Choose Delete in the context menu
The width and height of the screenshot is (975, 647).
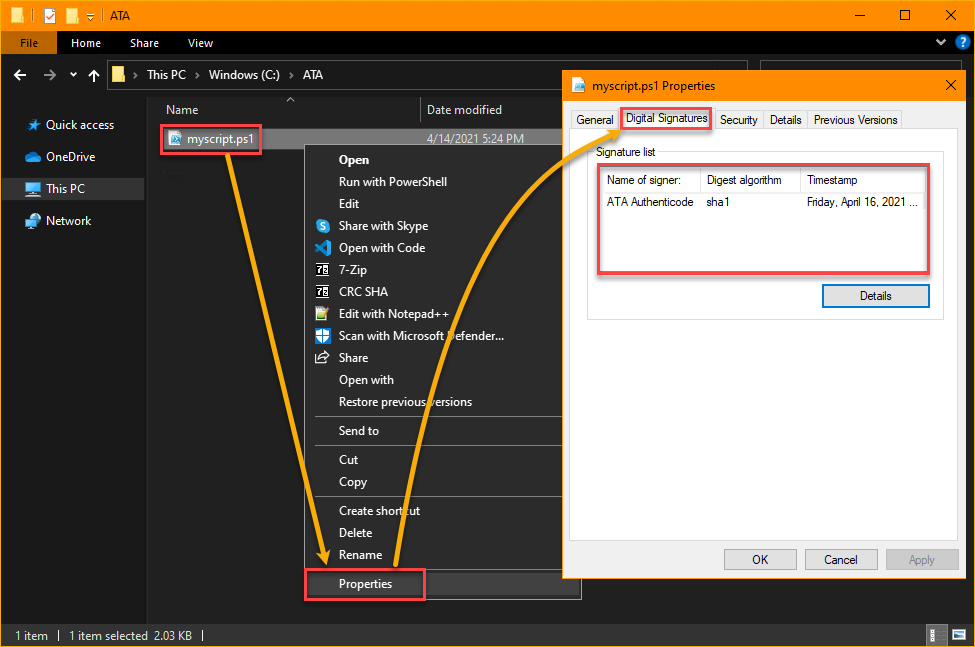click(x=356, y=533)
